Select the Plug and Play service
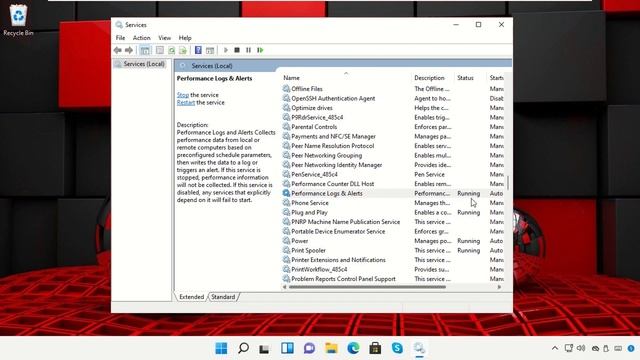The height and width of the screenshot is (360, 640). point(309,212)
